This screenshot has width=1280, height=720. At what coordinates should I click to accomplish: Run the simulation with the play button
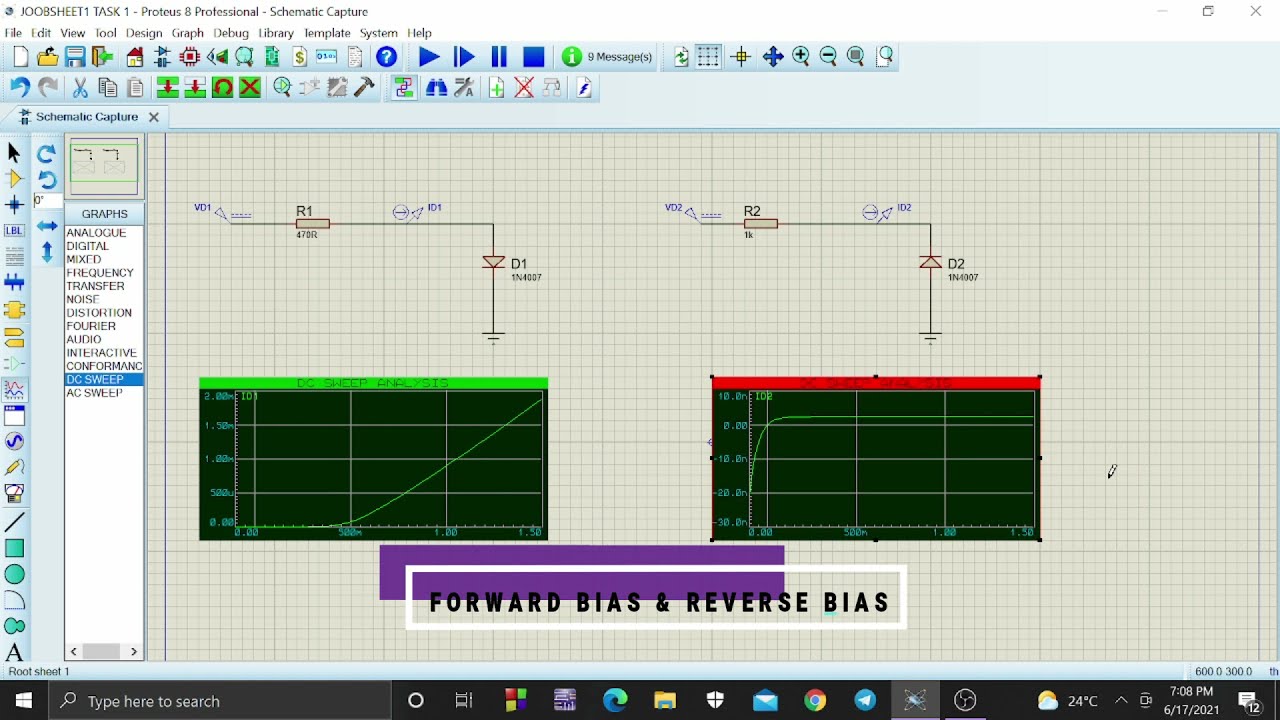pos(429,57)
